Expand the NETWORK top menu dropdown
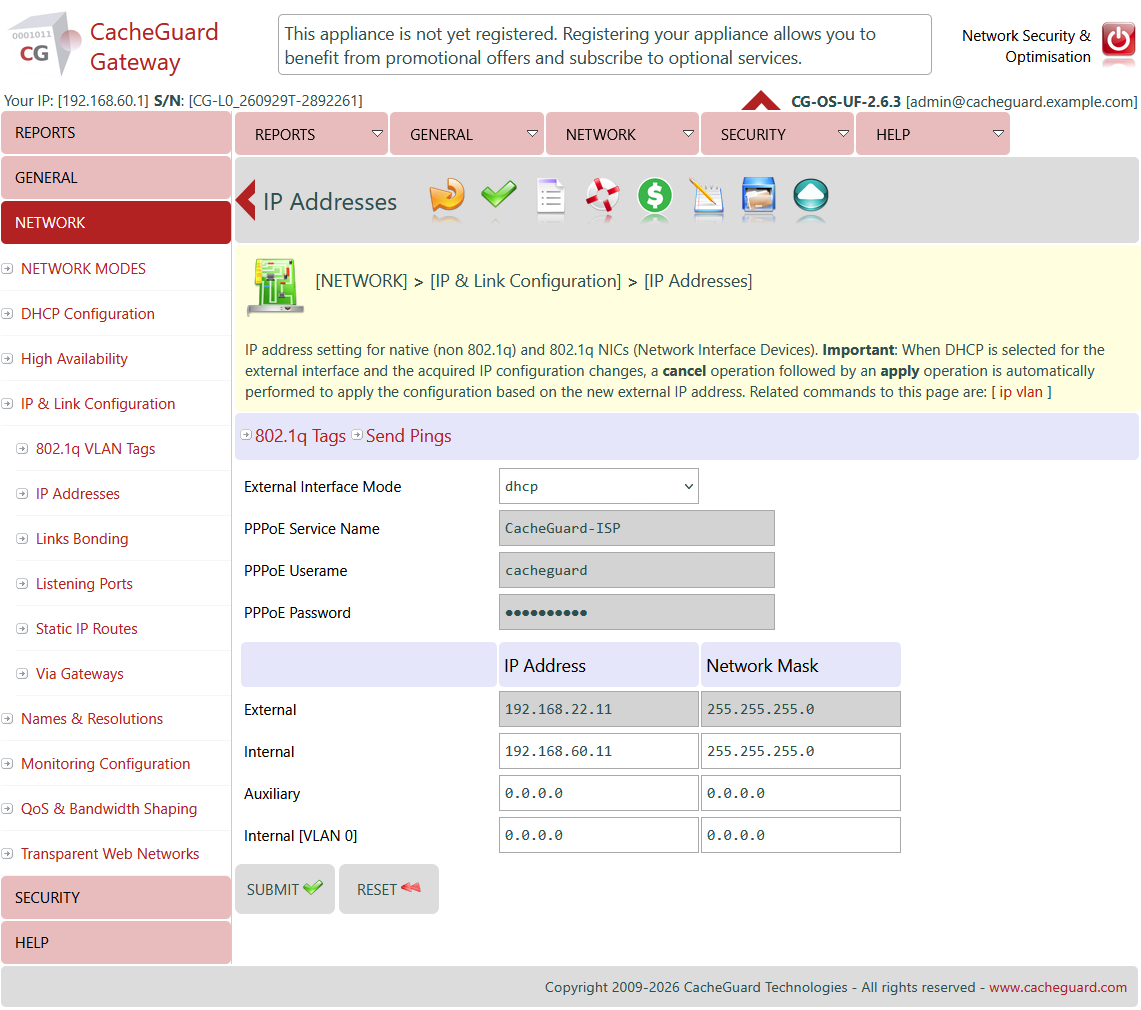The image size is (1141, 1010). tap(688, 134)
